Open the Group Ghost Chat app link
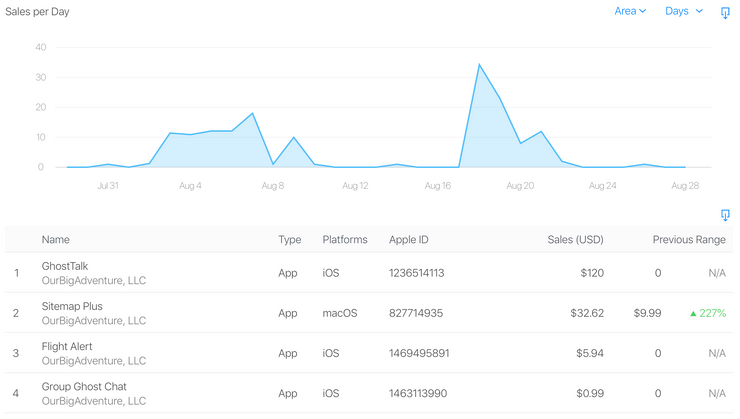740x419 pixels. (x=84, y=386)
